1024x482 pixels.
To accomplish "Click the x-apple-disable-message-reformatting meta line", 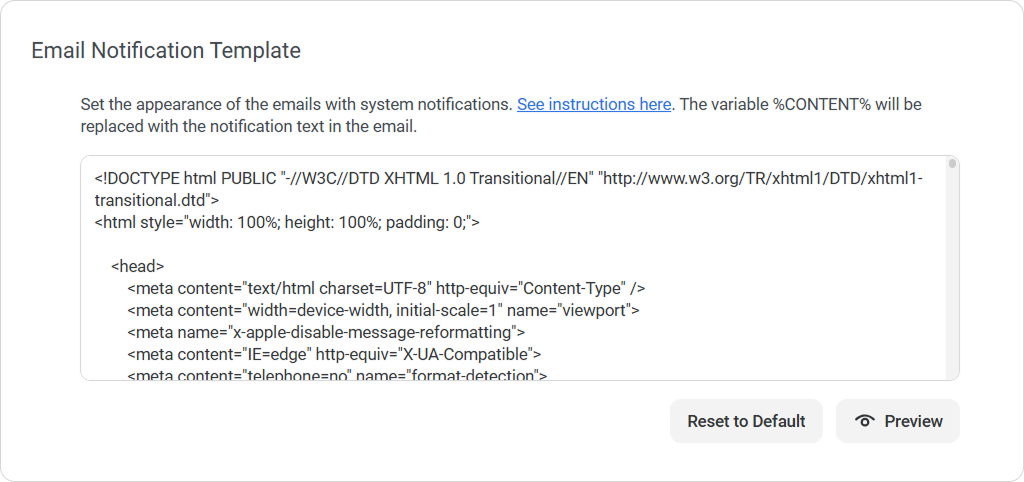I will 326,332.
